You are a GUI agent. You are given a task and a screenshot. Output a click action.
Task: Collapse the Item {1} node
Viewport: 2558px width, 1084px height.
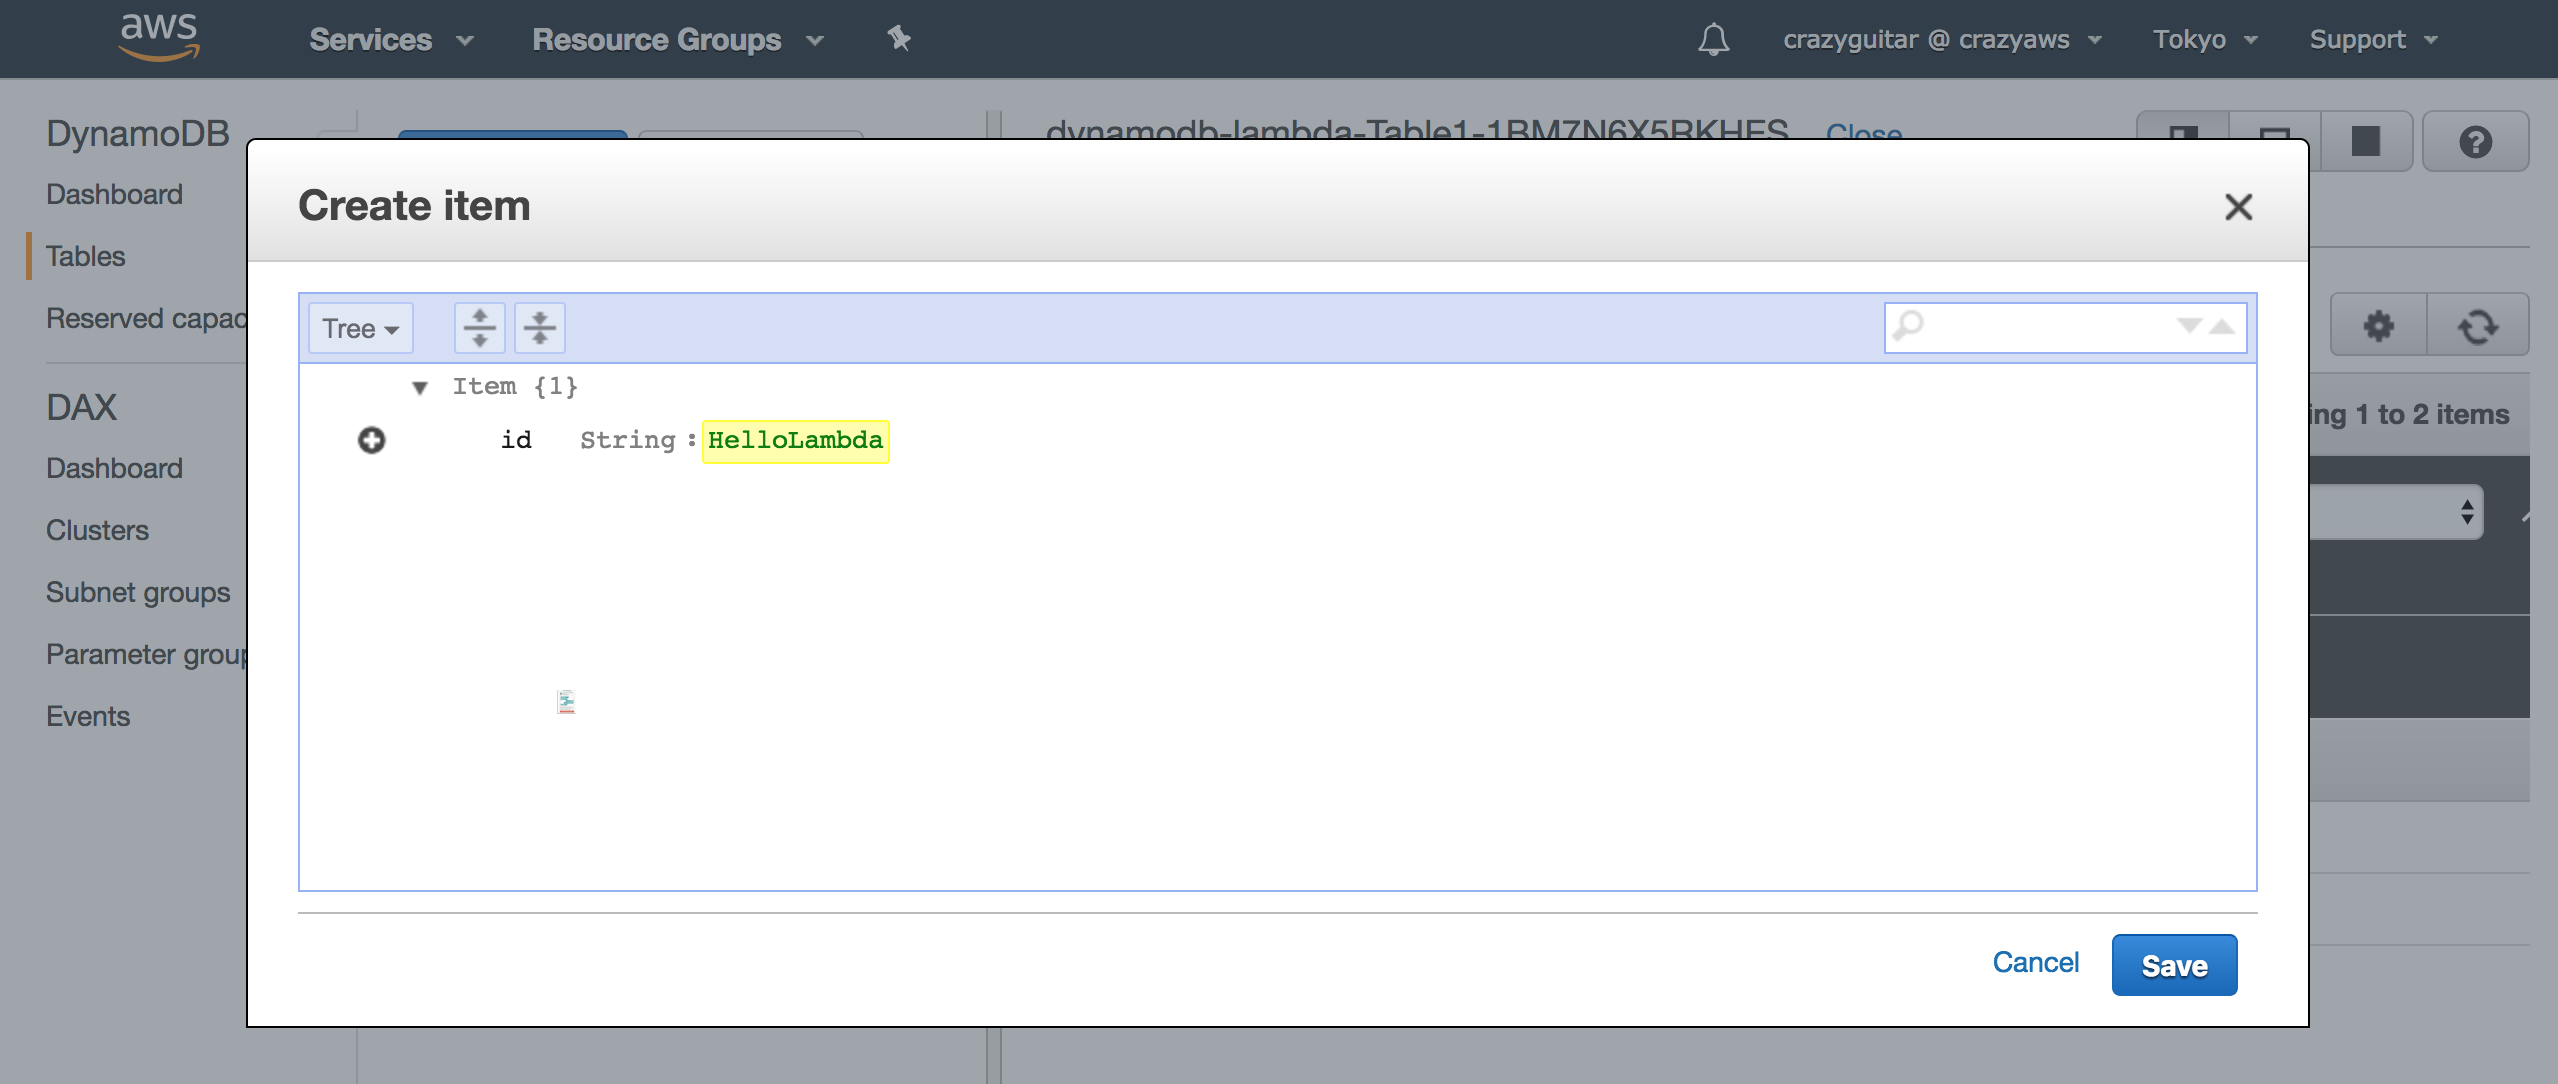(422, 386)
